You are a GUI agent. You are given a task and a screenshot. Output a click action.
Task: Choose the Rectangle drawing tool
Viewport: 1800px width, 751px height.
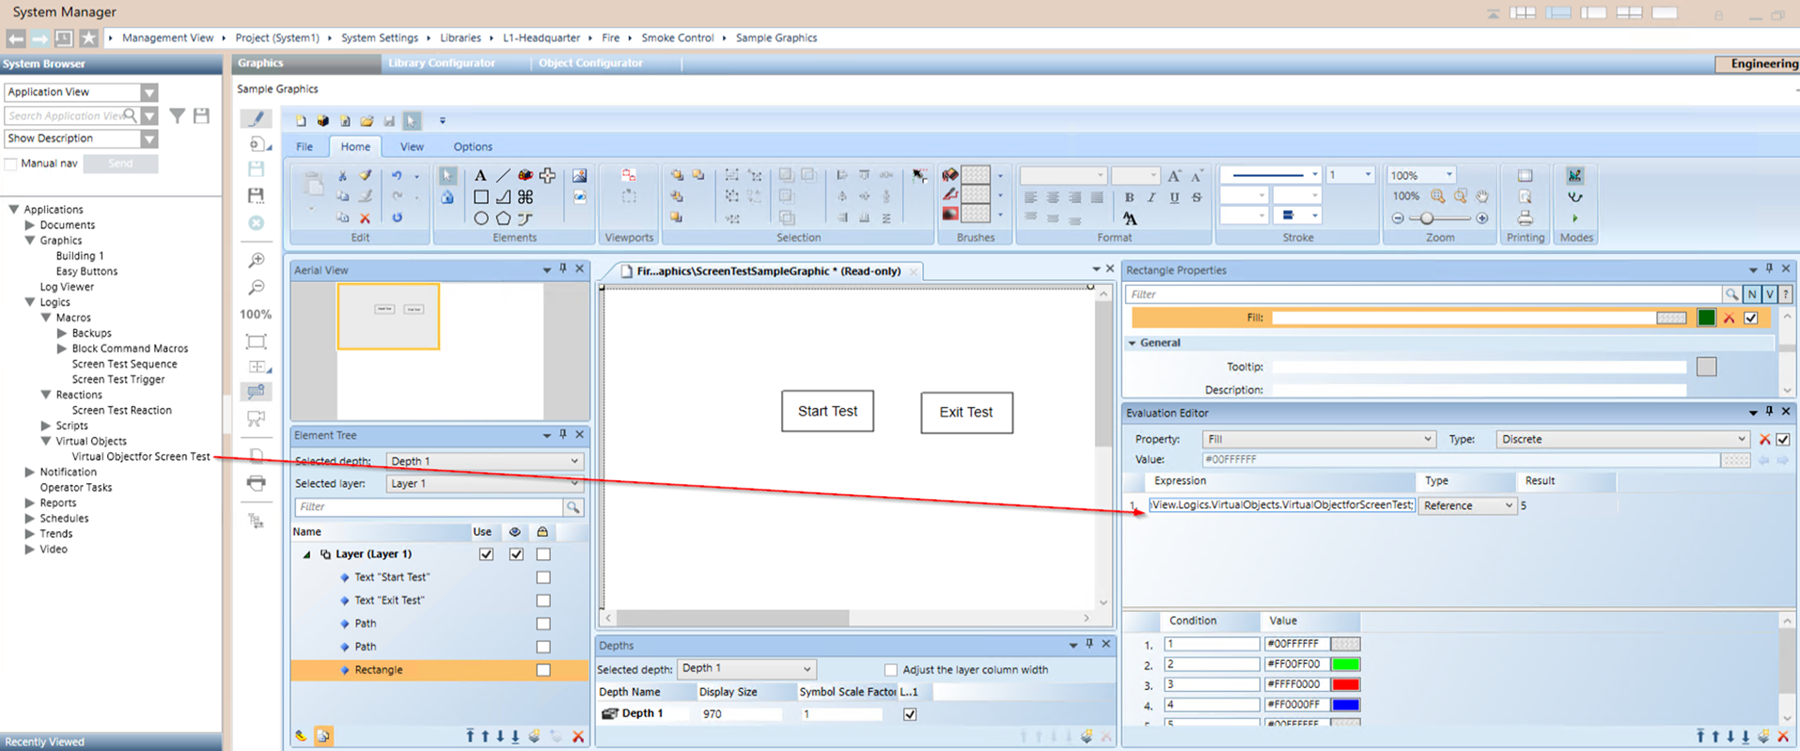pos(481,197)
